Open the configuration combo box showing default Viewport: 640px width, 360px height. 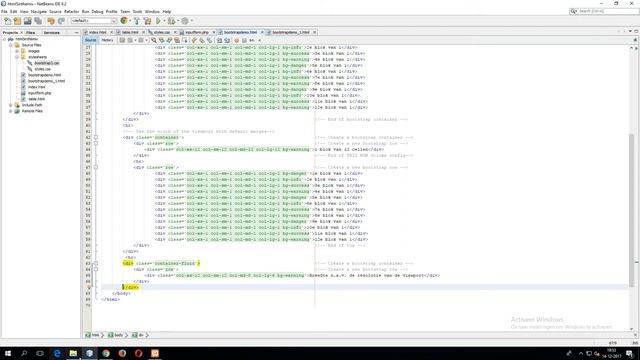[x=94, y=21]
